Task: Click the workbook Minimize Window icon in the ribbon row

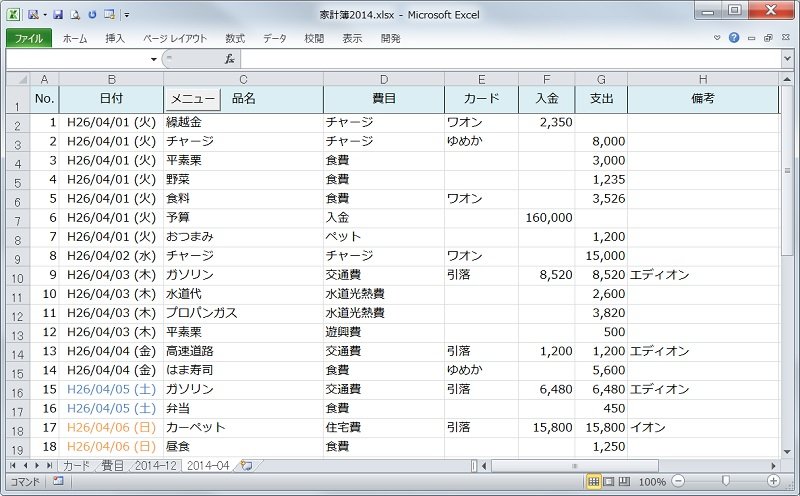Action: (751, 38)
